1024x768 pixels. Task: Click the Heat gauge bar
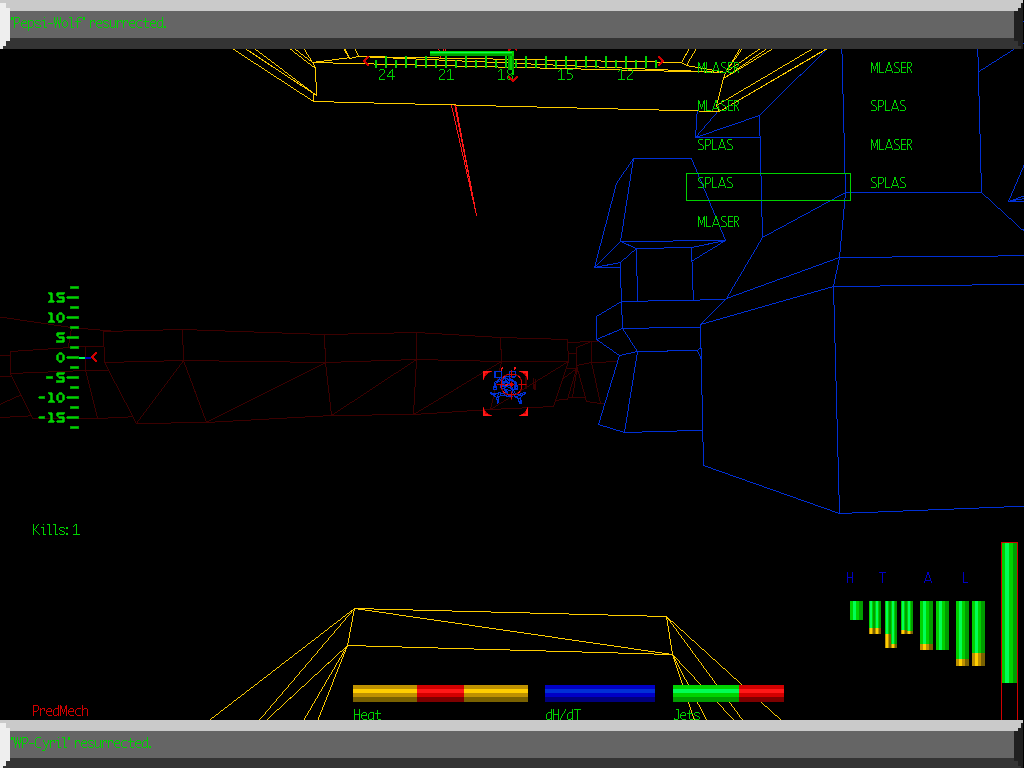[440, 693]
